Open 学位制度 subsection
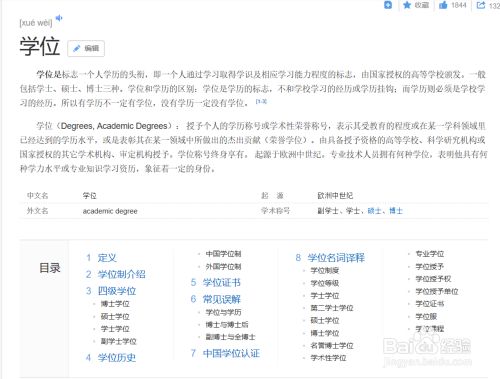The height and width of the screenshot is (379, 500). tap(325, 270)
